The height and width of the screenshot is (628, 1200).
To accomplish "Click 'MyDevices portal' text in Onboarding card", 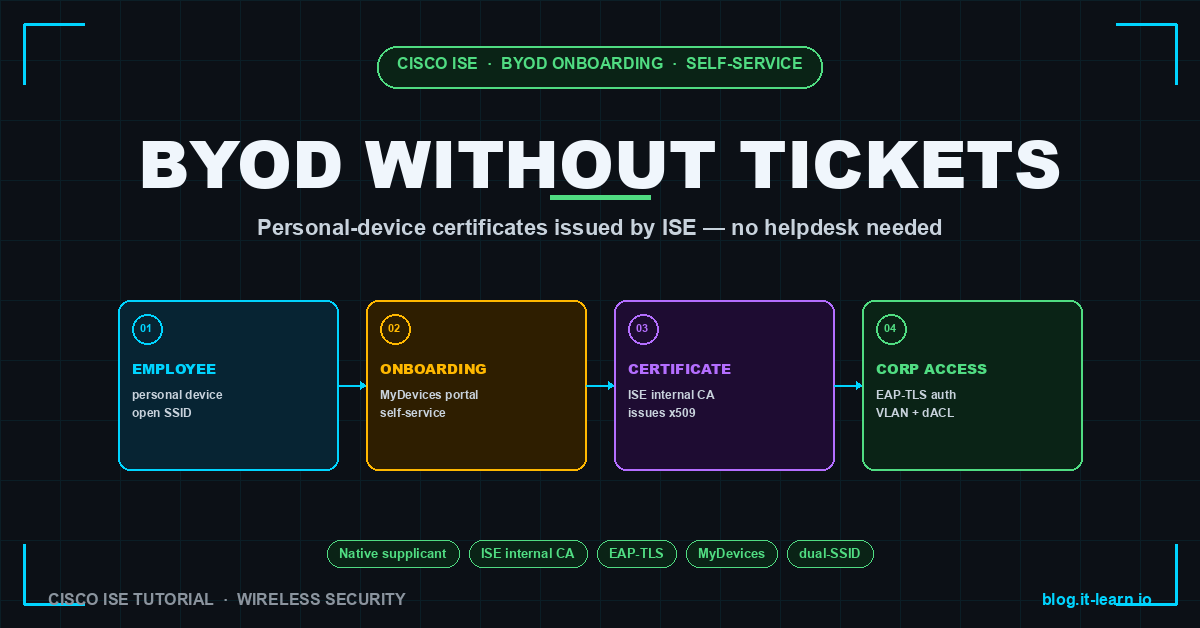I will pos(429,395).
